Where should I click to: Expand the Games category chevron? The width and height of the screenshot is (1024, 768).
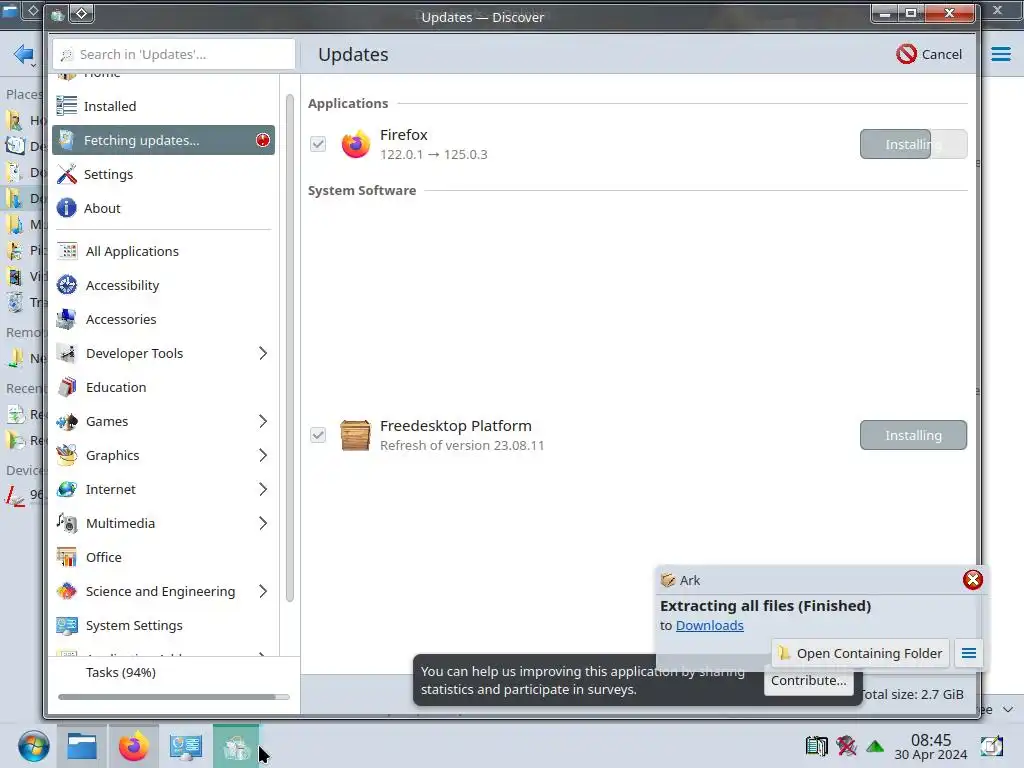(263, 421)
